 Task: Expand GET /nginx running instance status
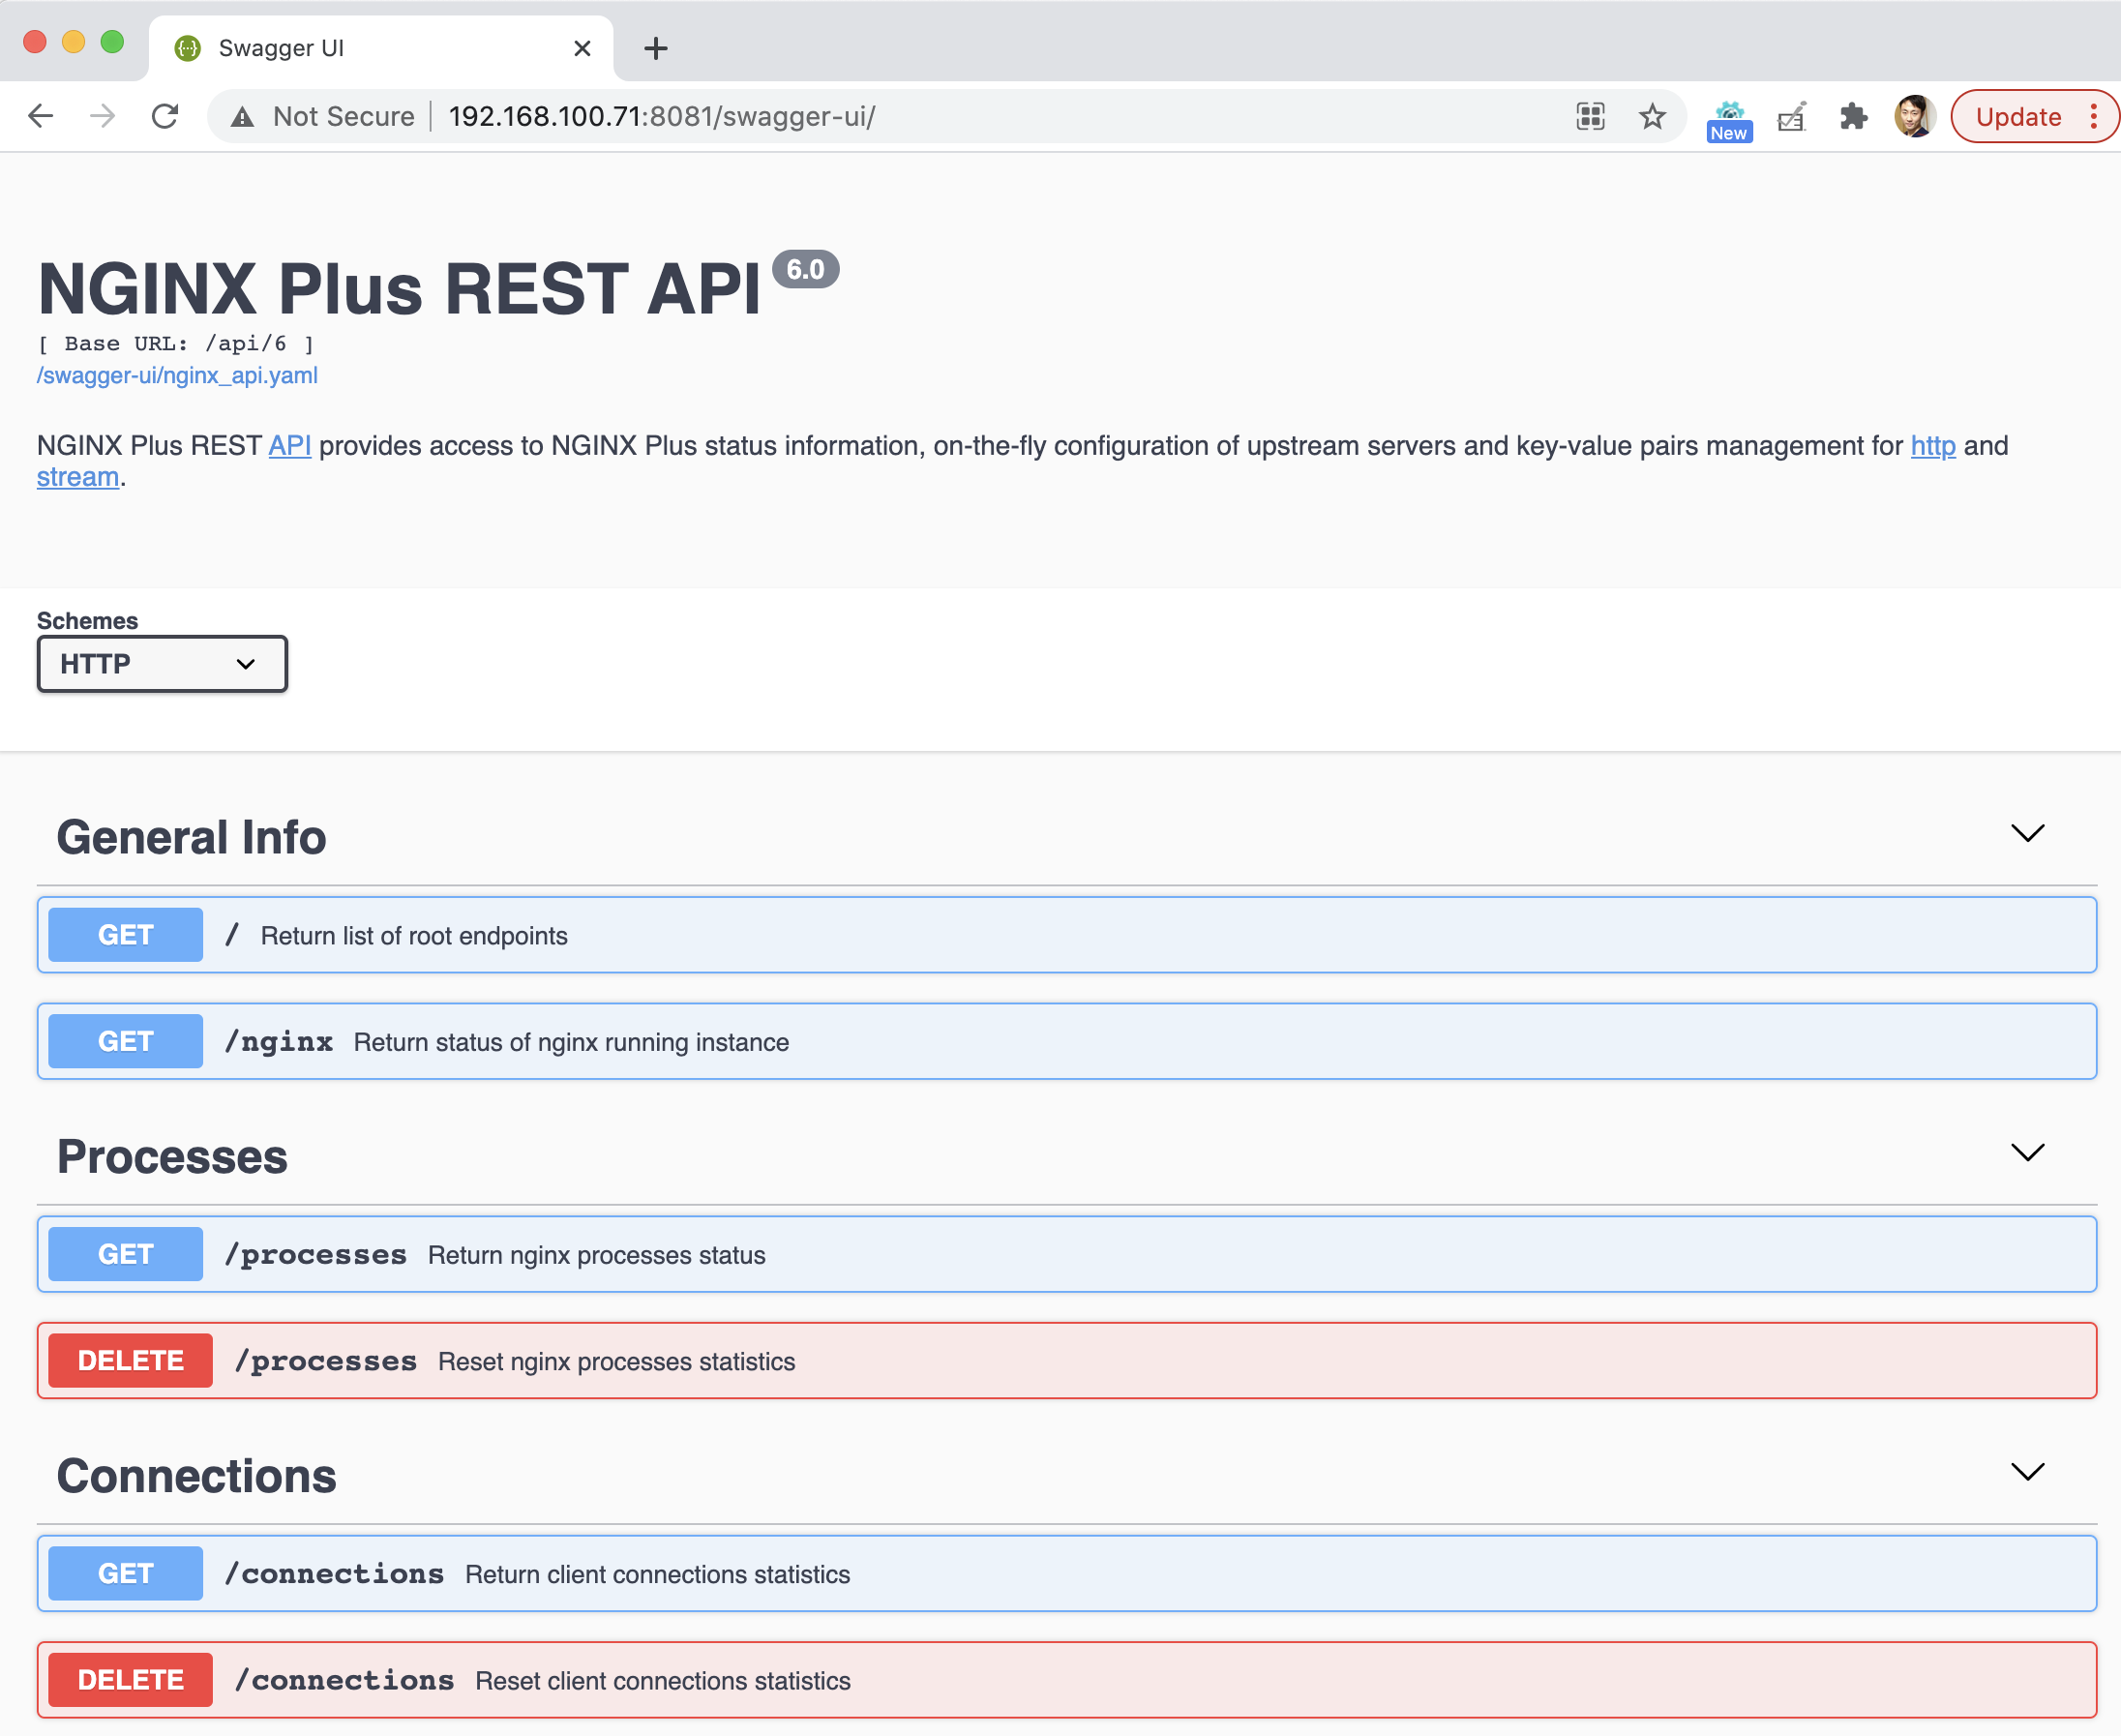(x=1067, y=1041)
